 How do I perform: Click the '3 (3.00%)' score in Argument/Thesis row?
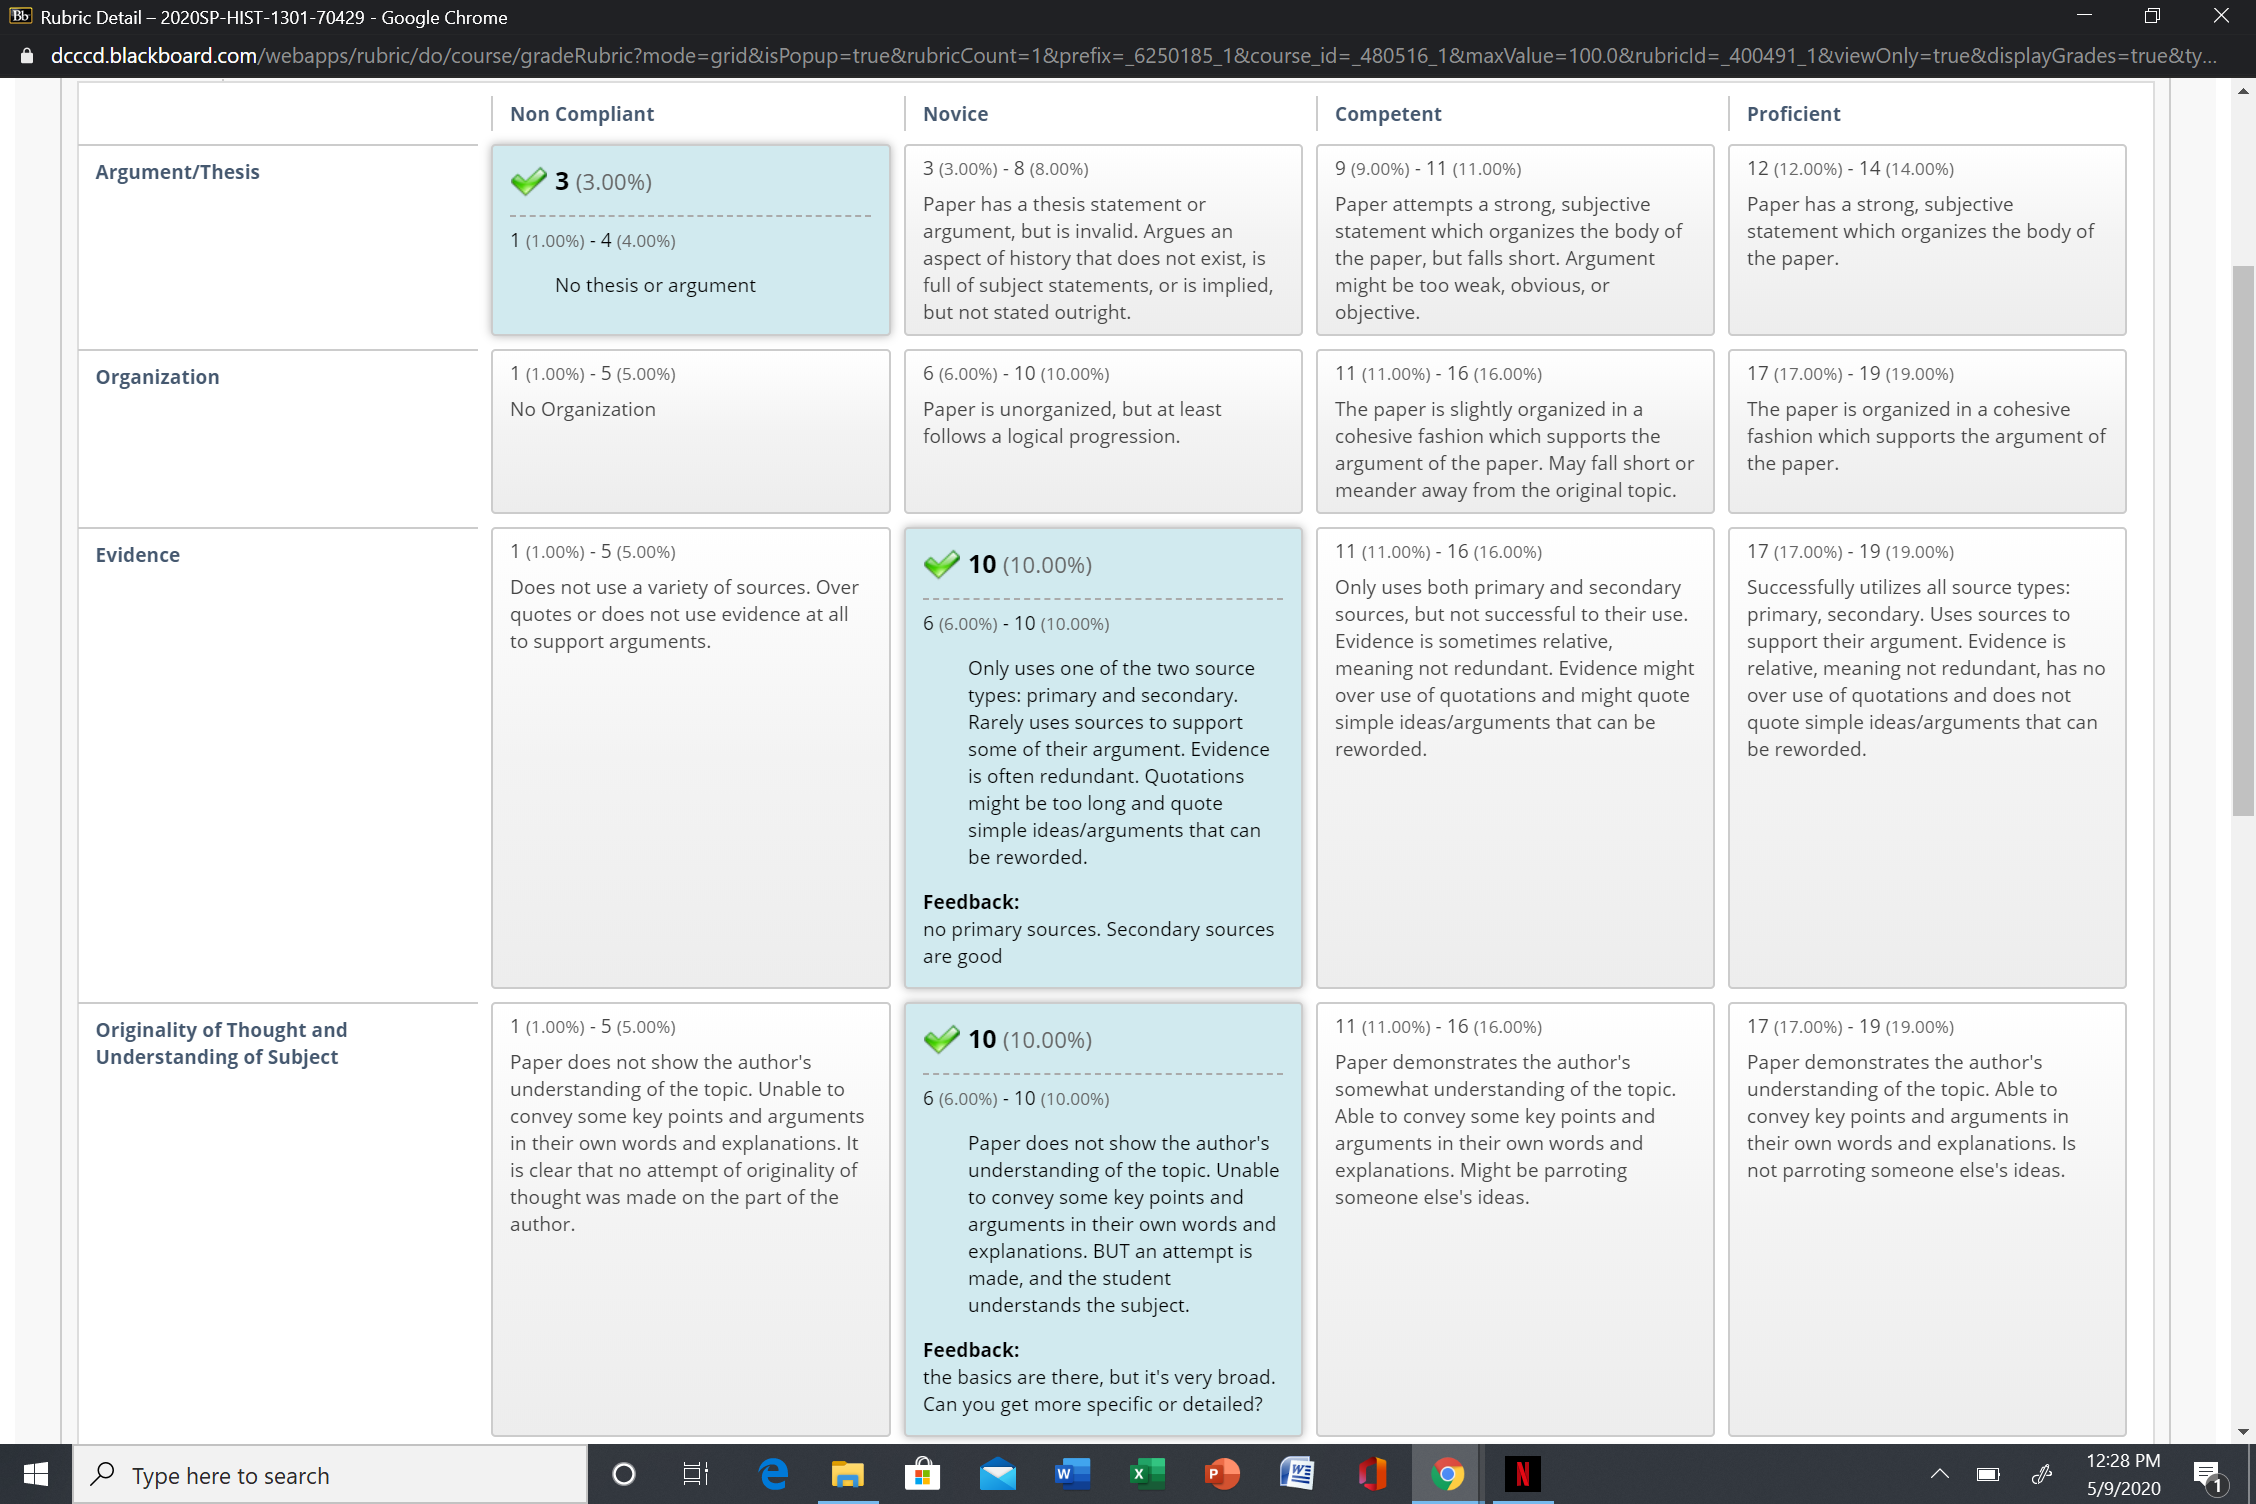(603, 181)
